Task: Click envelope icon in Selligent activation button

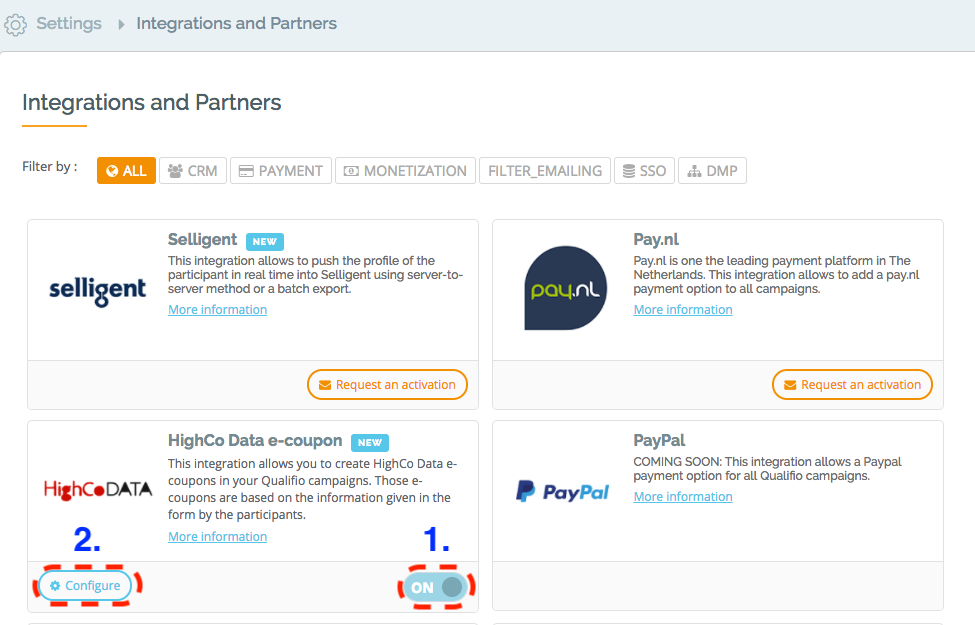Action: click(x=324, y=385)
